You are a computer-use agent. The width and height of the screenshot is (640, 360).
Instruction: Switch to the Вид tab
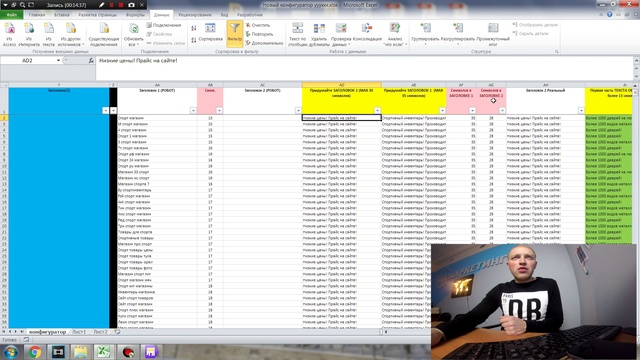[224, 15]
